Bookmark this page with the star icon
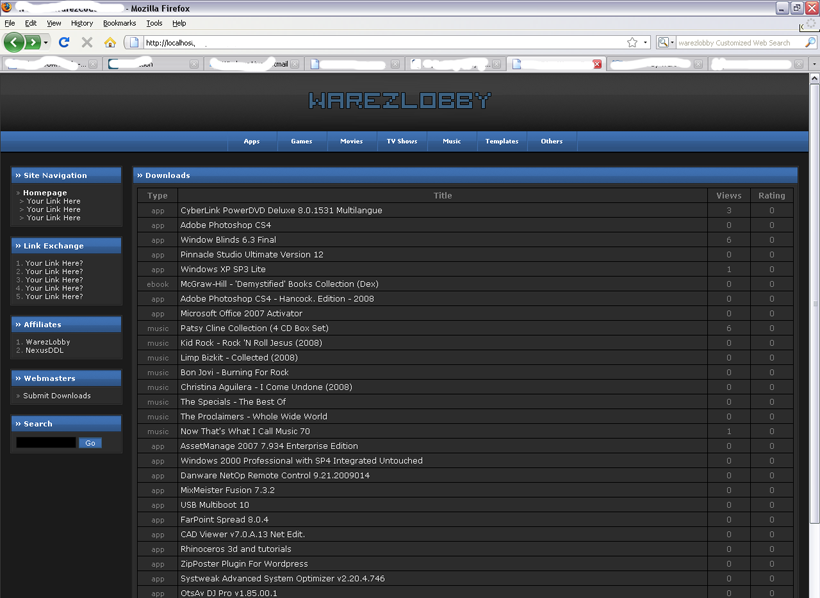 point(632,42)
